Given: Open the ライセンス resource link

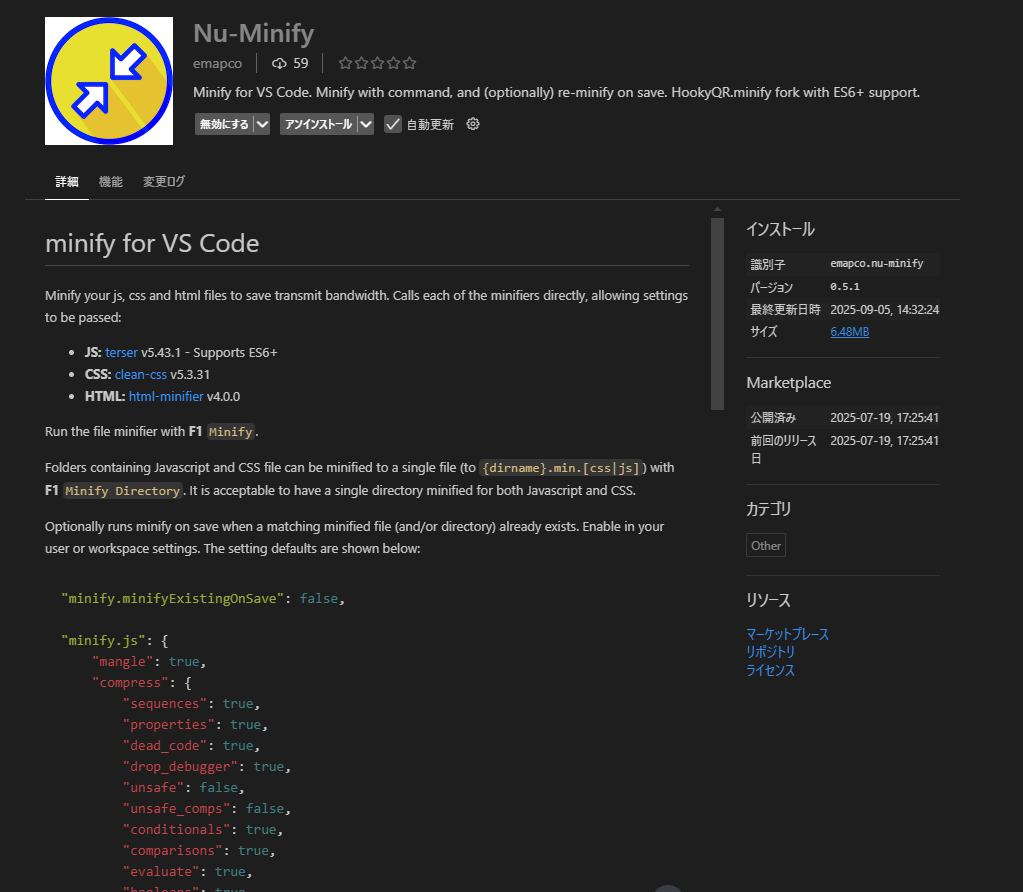Looking at the screenshot, I should [x=771, y=670].
